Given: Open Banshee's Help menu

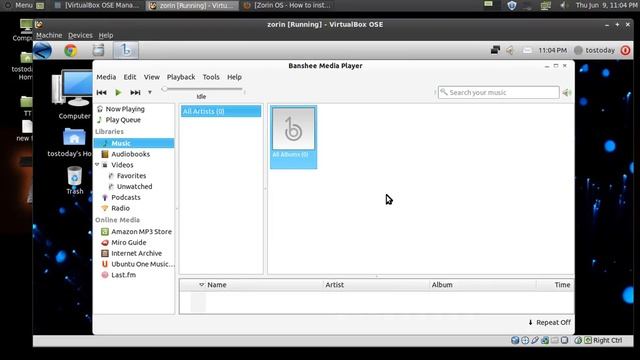Looking at the screenshot, I should 234,77.
